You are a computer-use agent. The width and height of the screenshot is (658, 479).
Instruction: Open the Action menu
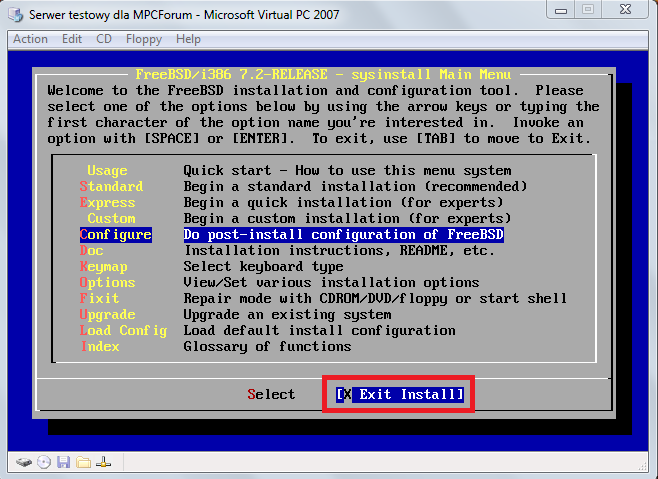point(30,39)
